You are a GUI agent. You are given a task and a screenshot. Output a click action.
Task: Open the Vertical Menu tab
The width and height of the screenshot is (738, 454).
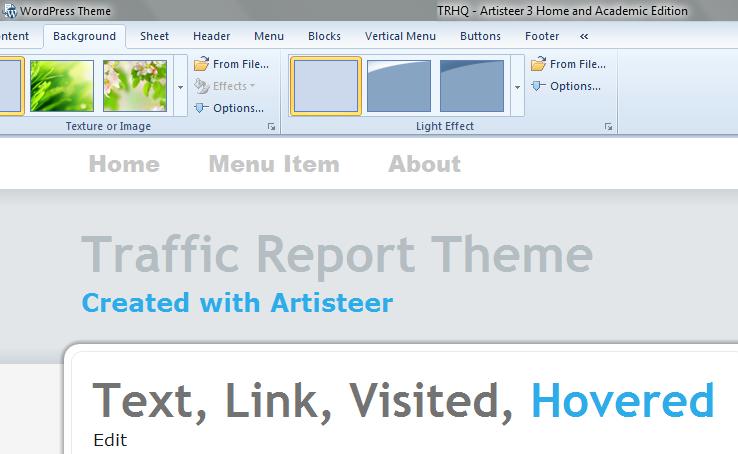(x=400, y=36)
